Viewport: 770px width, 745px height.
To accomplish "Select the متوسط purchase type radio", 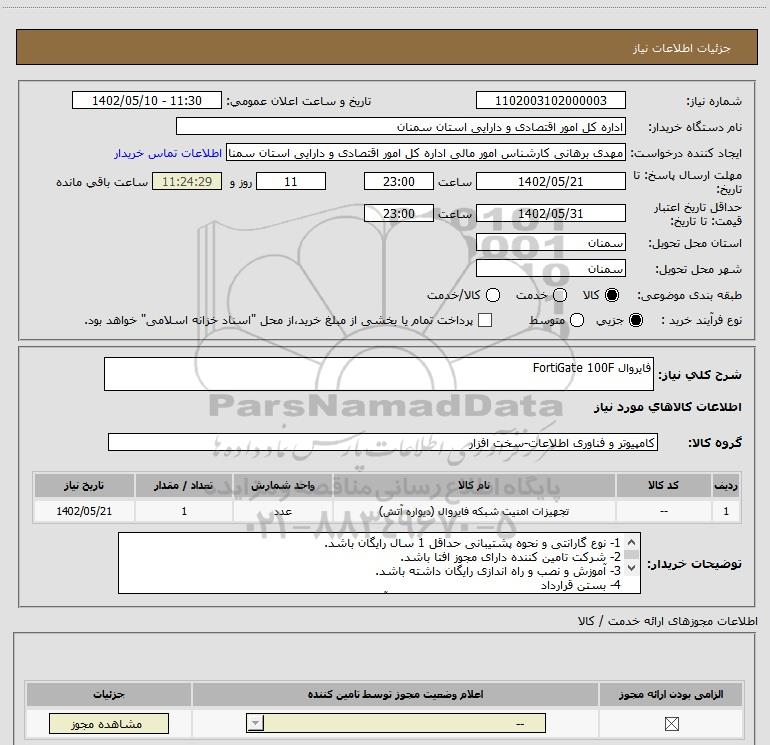I will [577, 320].
